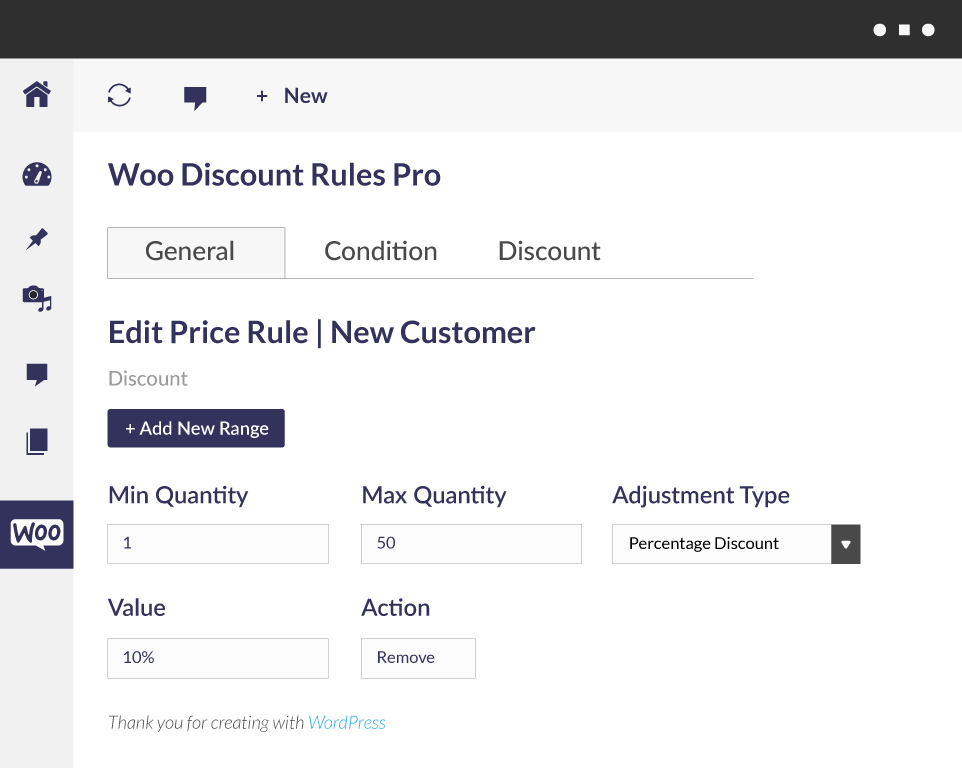
Task: Click the Woo Discount Rules Pro heading
Action: (x=274, y=175)
